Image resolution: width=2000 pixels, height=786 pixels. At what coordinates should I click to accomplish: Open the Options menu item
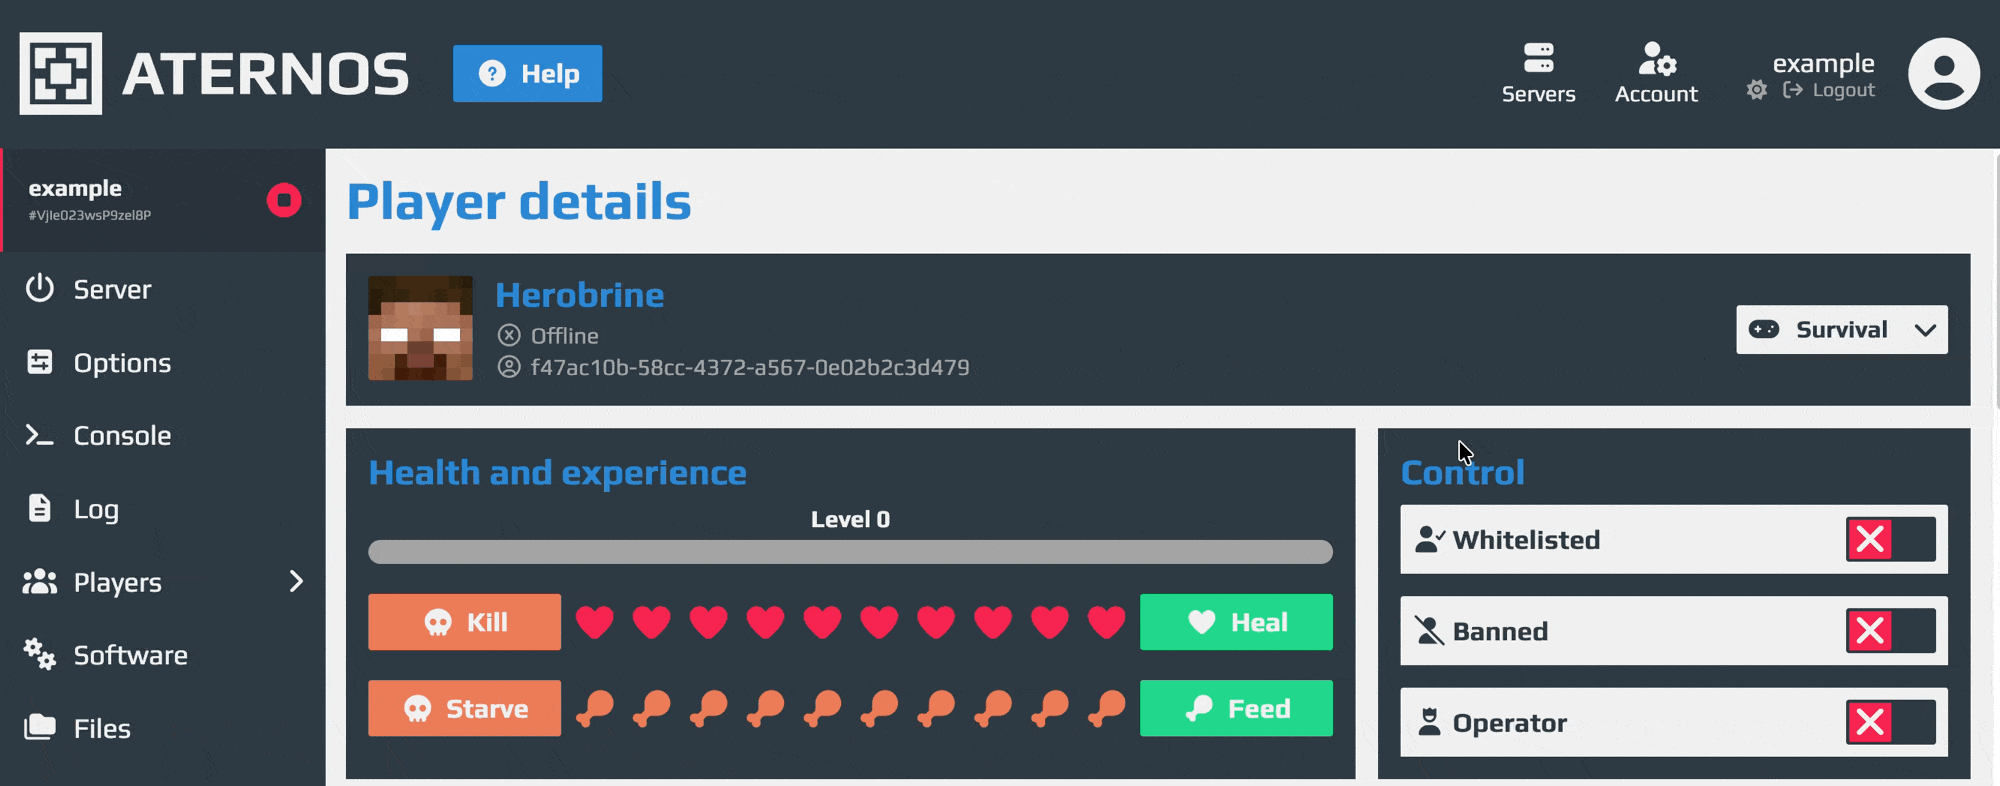coord(122,363)
